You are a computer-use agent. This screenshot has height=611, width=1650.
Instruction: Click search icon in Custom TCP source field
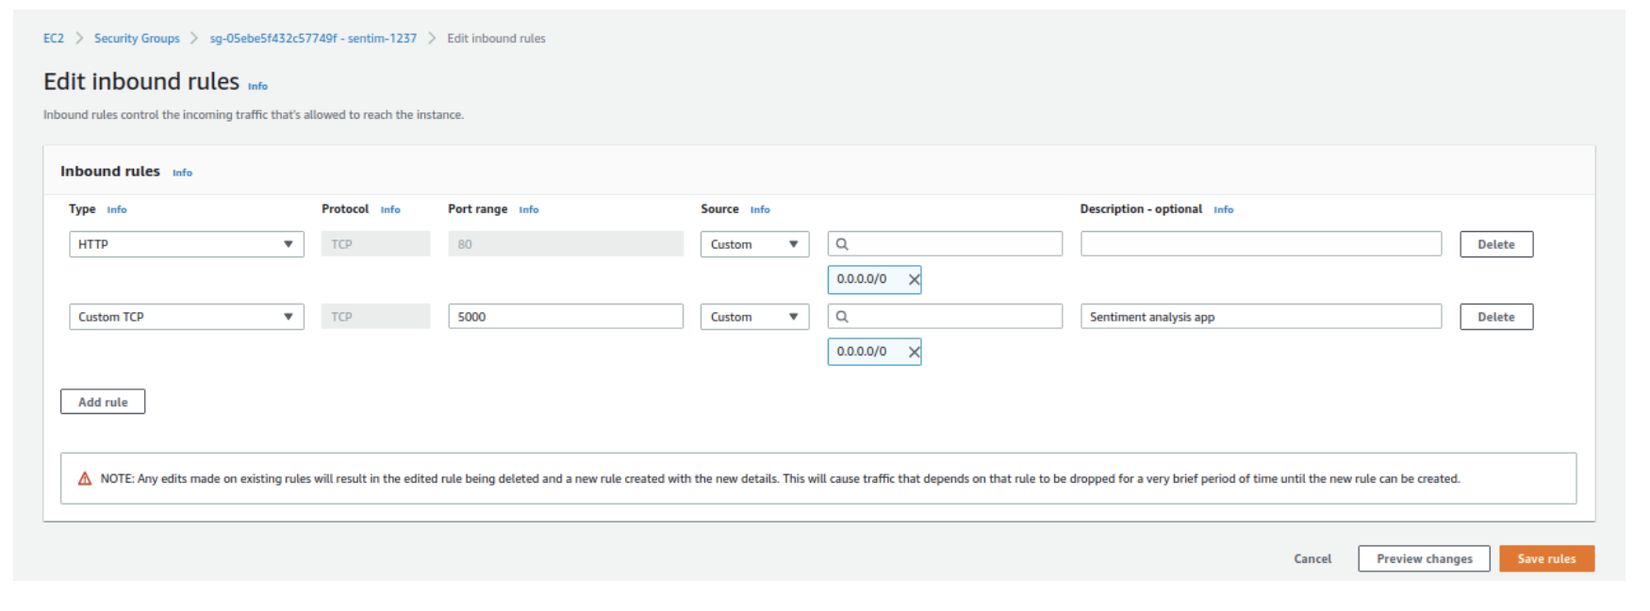tap(842, 317)
